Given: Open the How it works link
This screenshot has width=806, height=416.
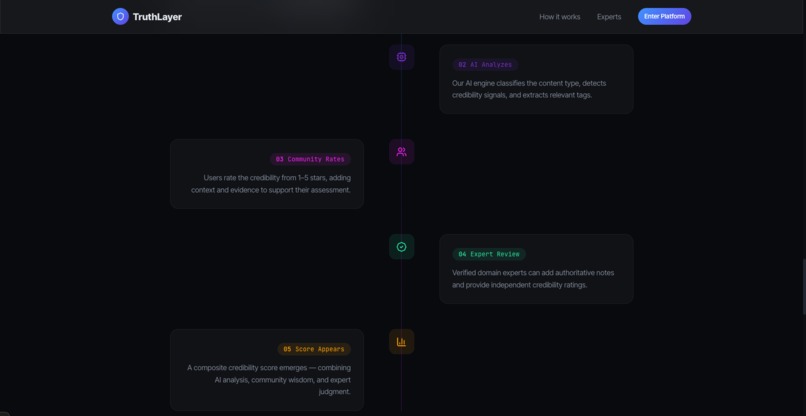Looking at the screenshot, I should 560,16.
